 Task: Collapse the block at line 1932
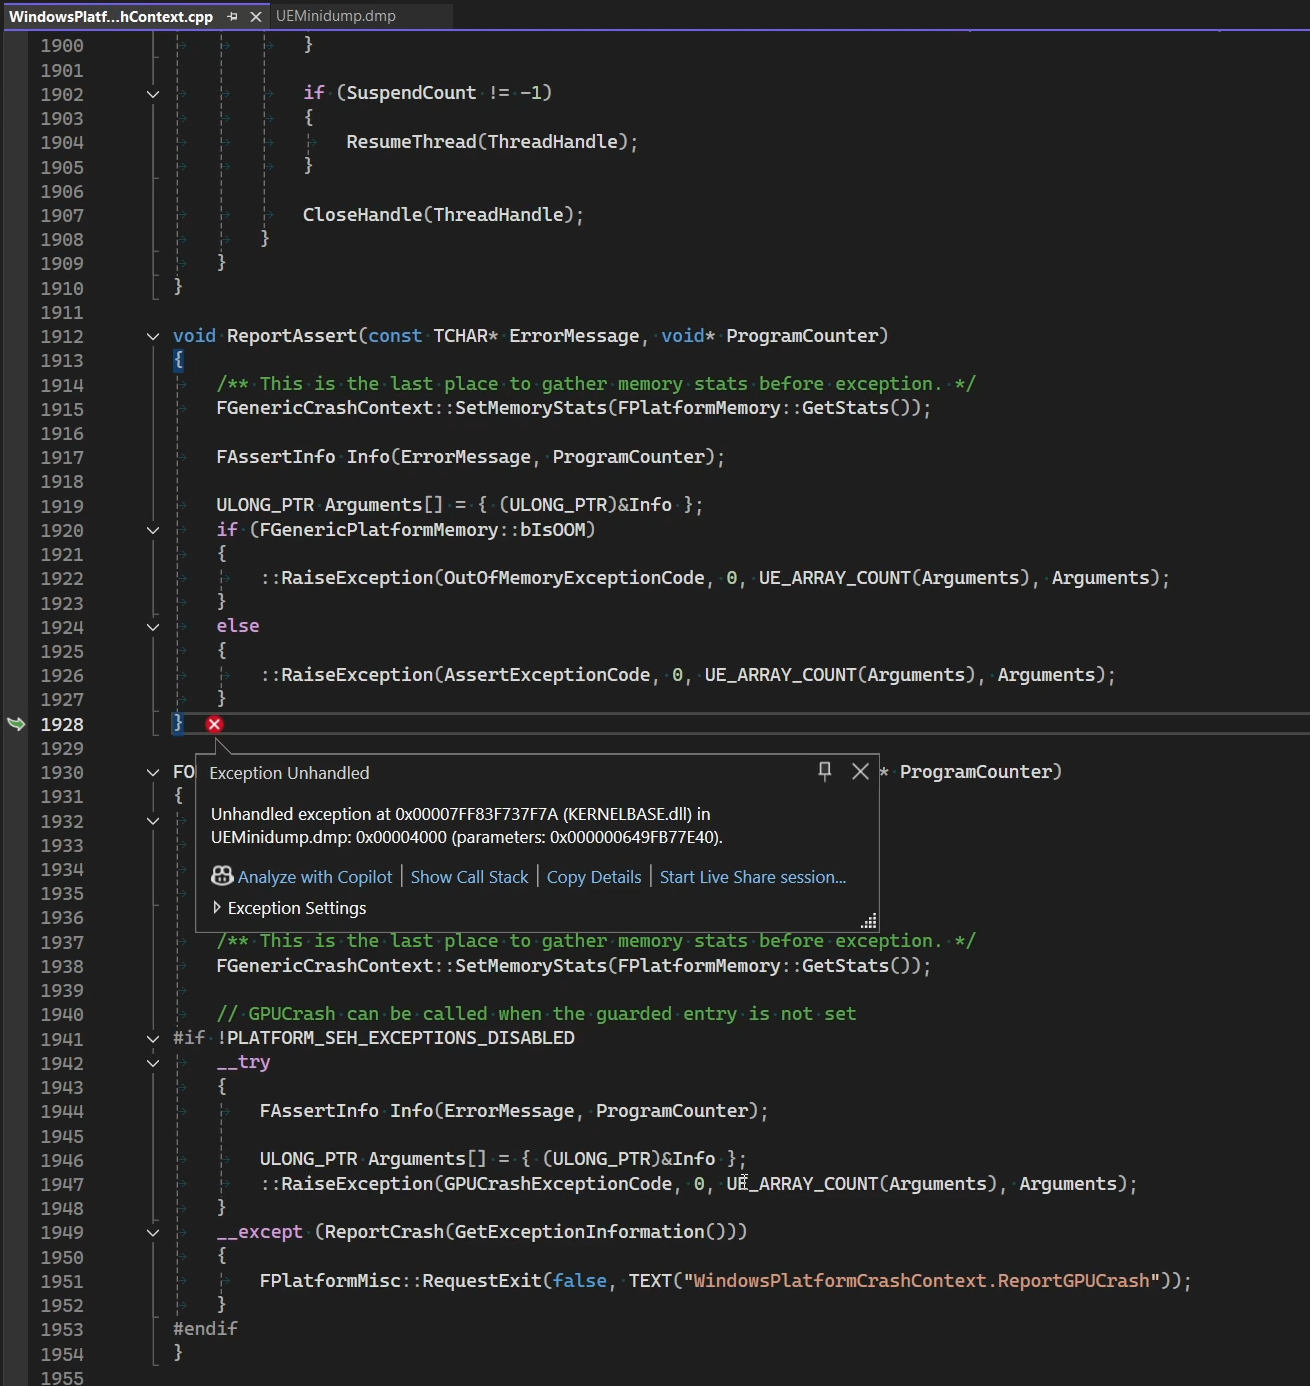[153, 821]
